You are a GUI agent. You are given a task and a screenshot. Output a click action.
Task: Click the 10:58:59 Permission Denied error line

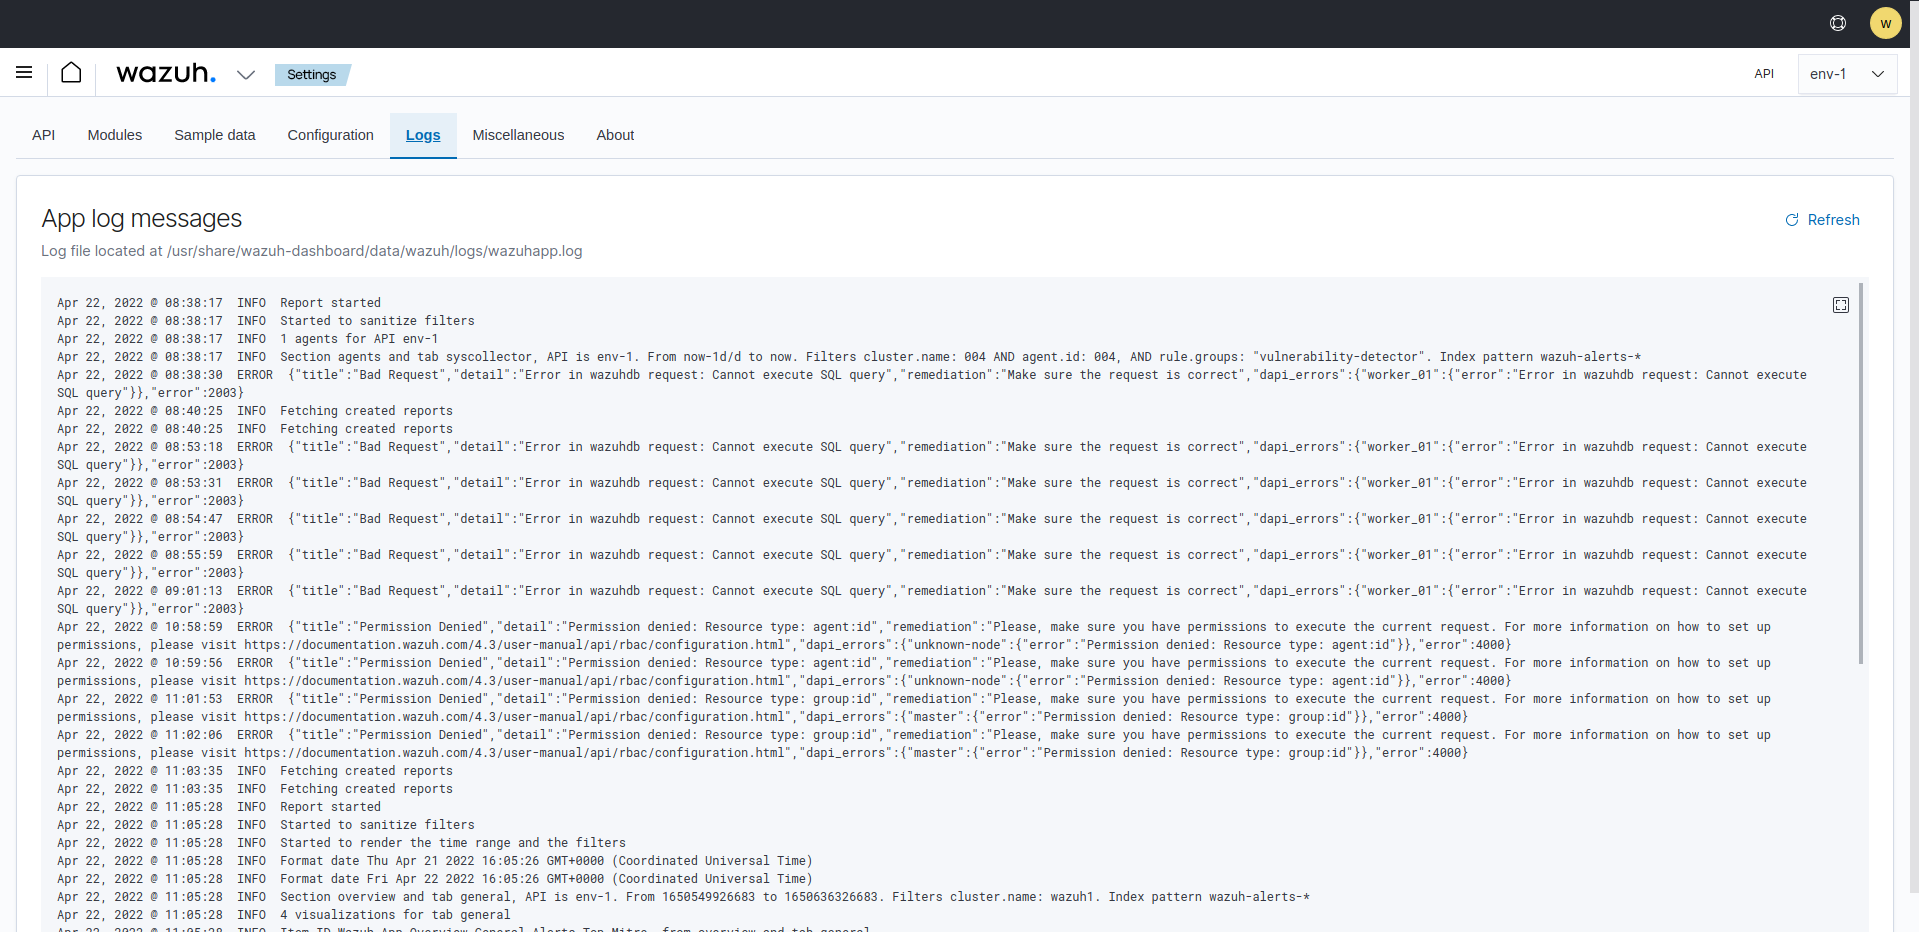pyautogui.click(x=914, y=636)
